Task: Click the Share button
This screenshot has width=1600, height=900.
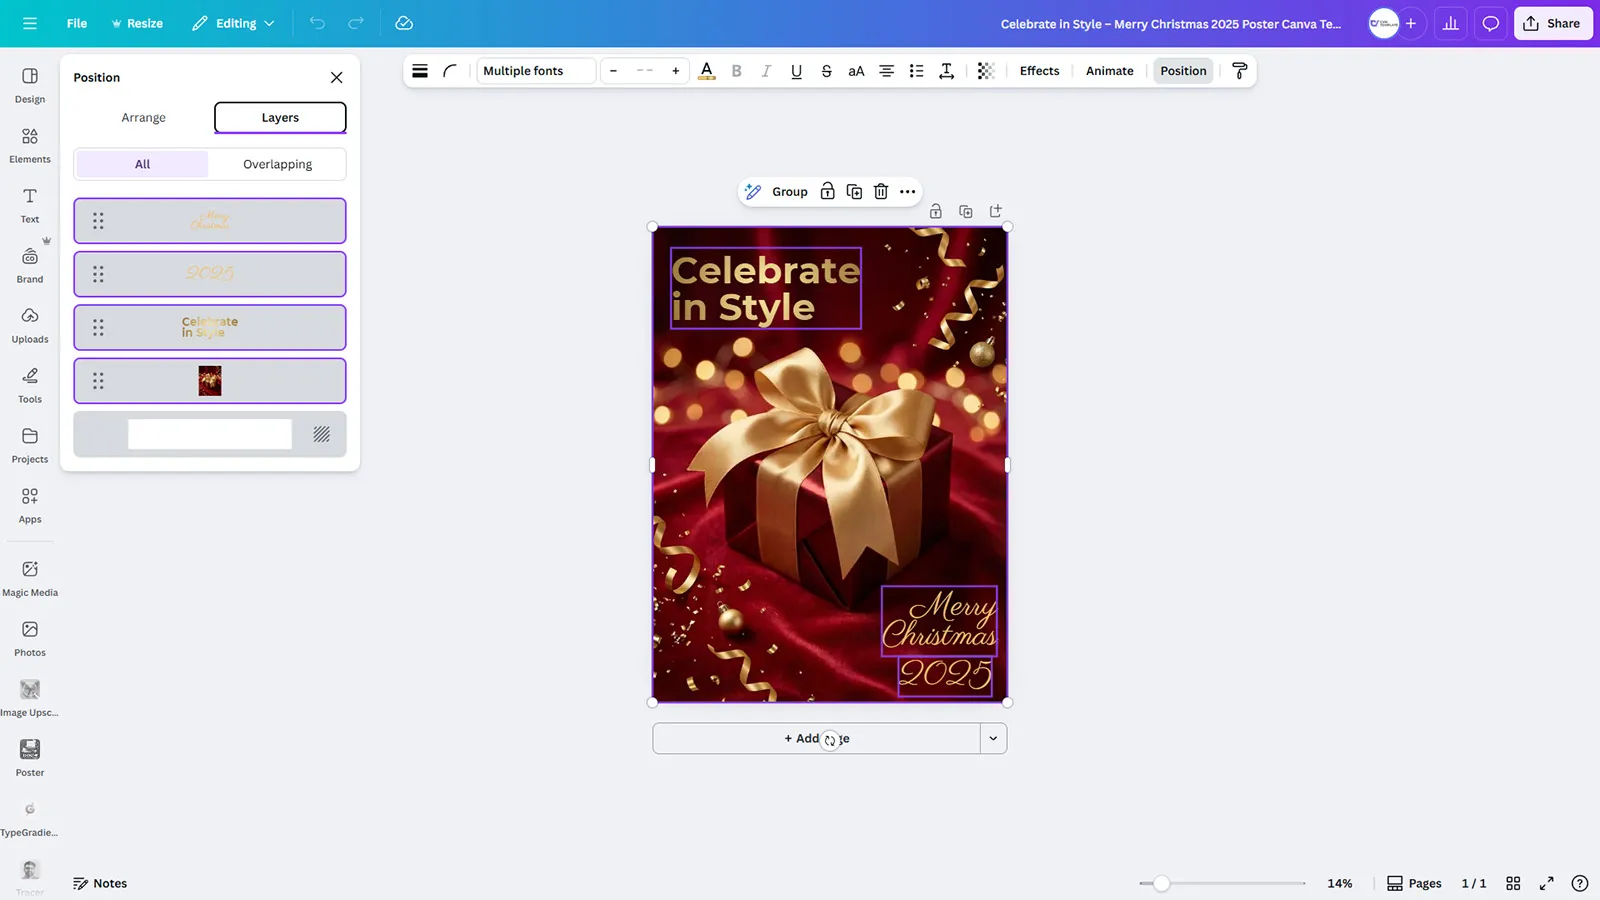Action: click(x=1552, y=22)
